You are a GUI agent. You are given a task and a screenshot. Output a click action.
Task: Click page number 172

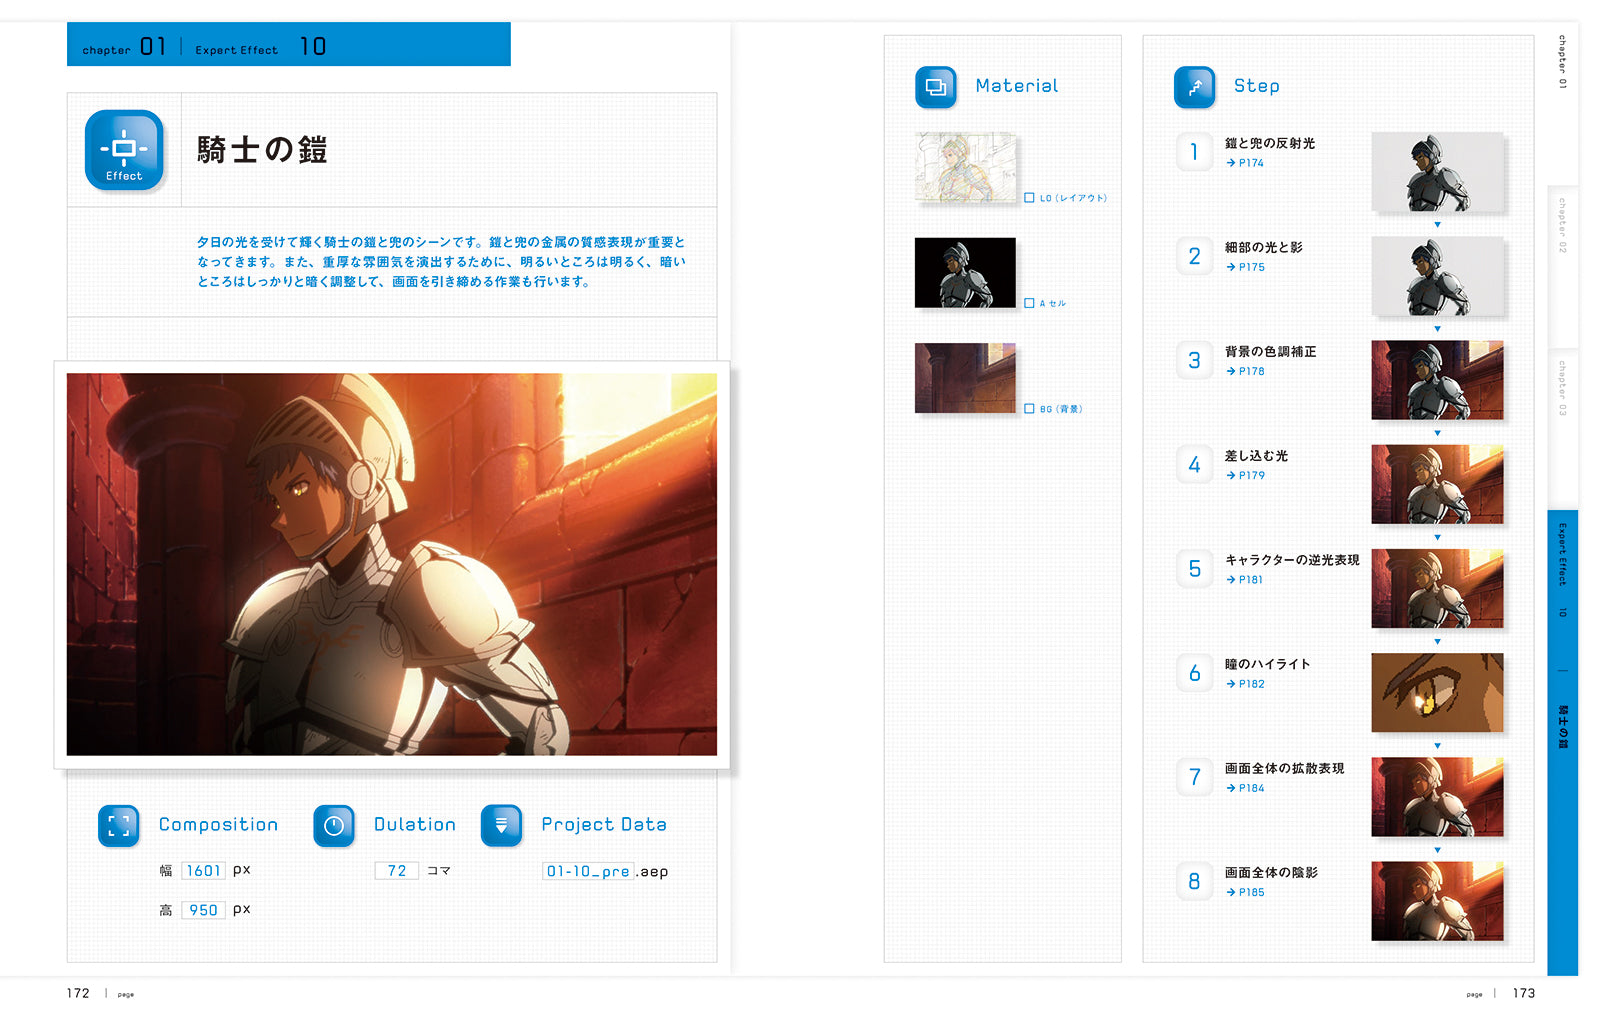click(x=78, y=993)
